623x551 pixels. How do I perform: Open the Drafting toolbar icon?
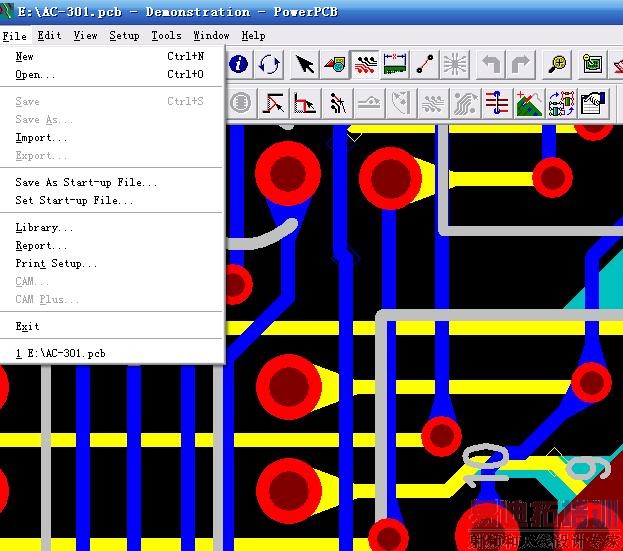[335, 65]
